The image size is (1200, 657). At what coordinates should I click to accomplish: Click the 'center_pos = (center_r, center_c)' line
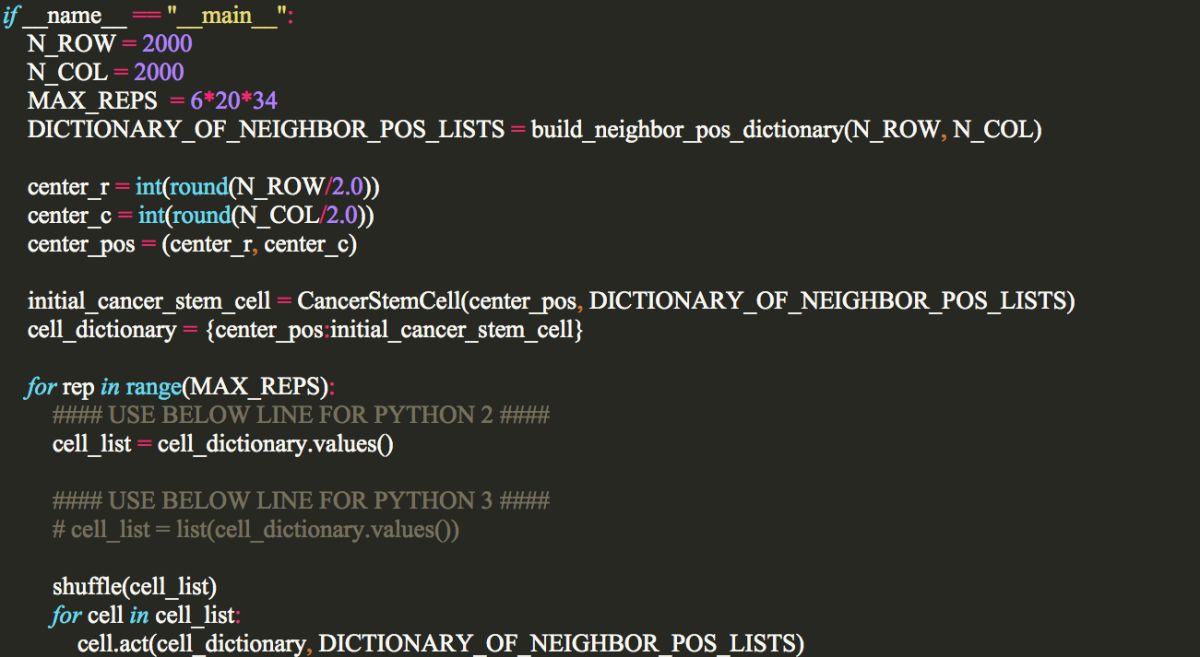(x=192, y=245)
